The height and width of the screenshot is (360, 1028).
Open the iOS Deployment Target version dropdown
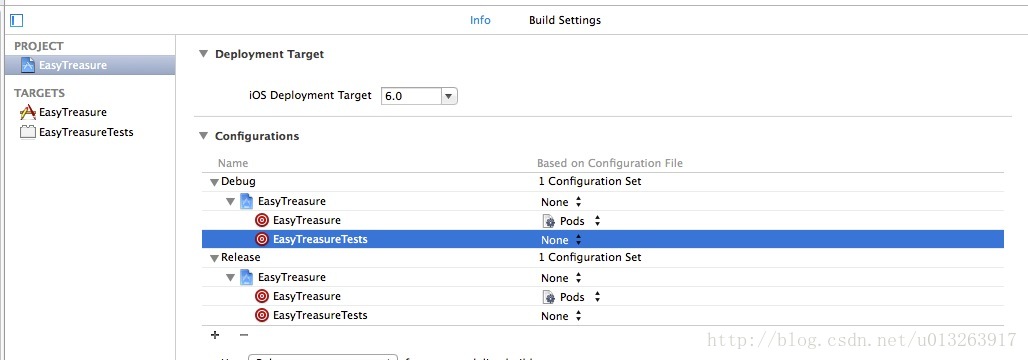[x=420, y=96]
